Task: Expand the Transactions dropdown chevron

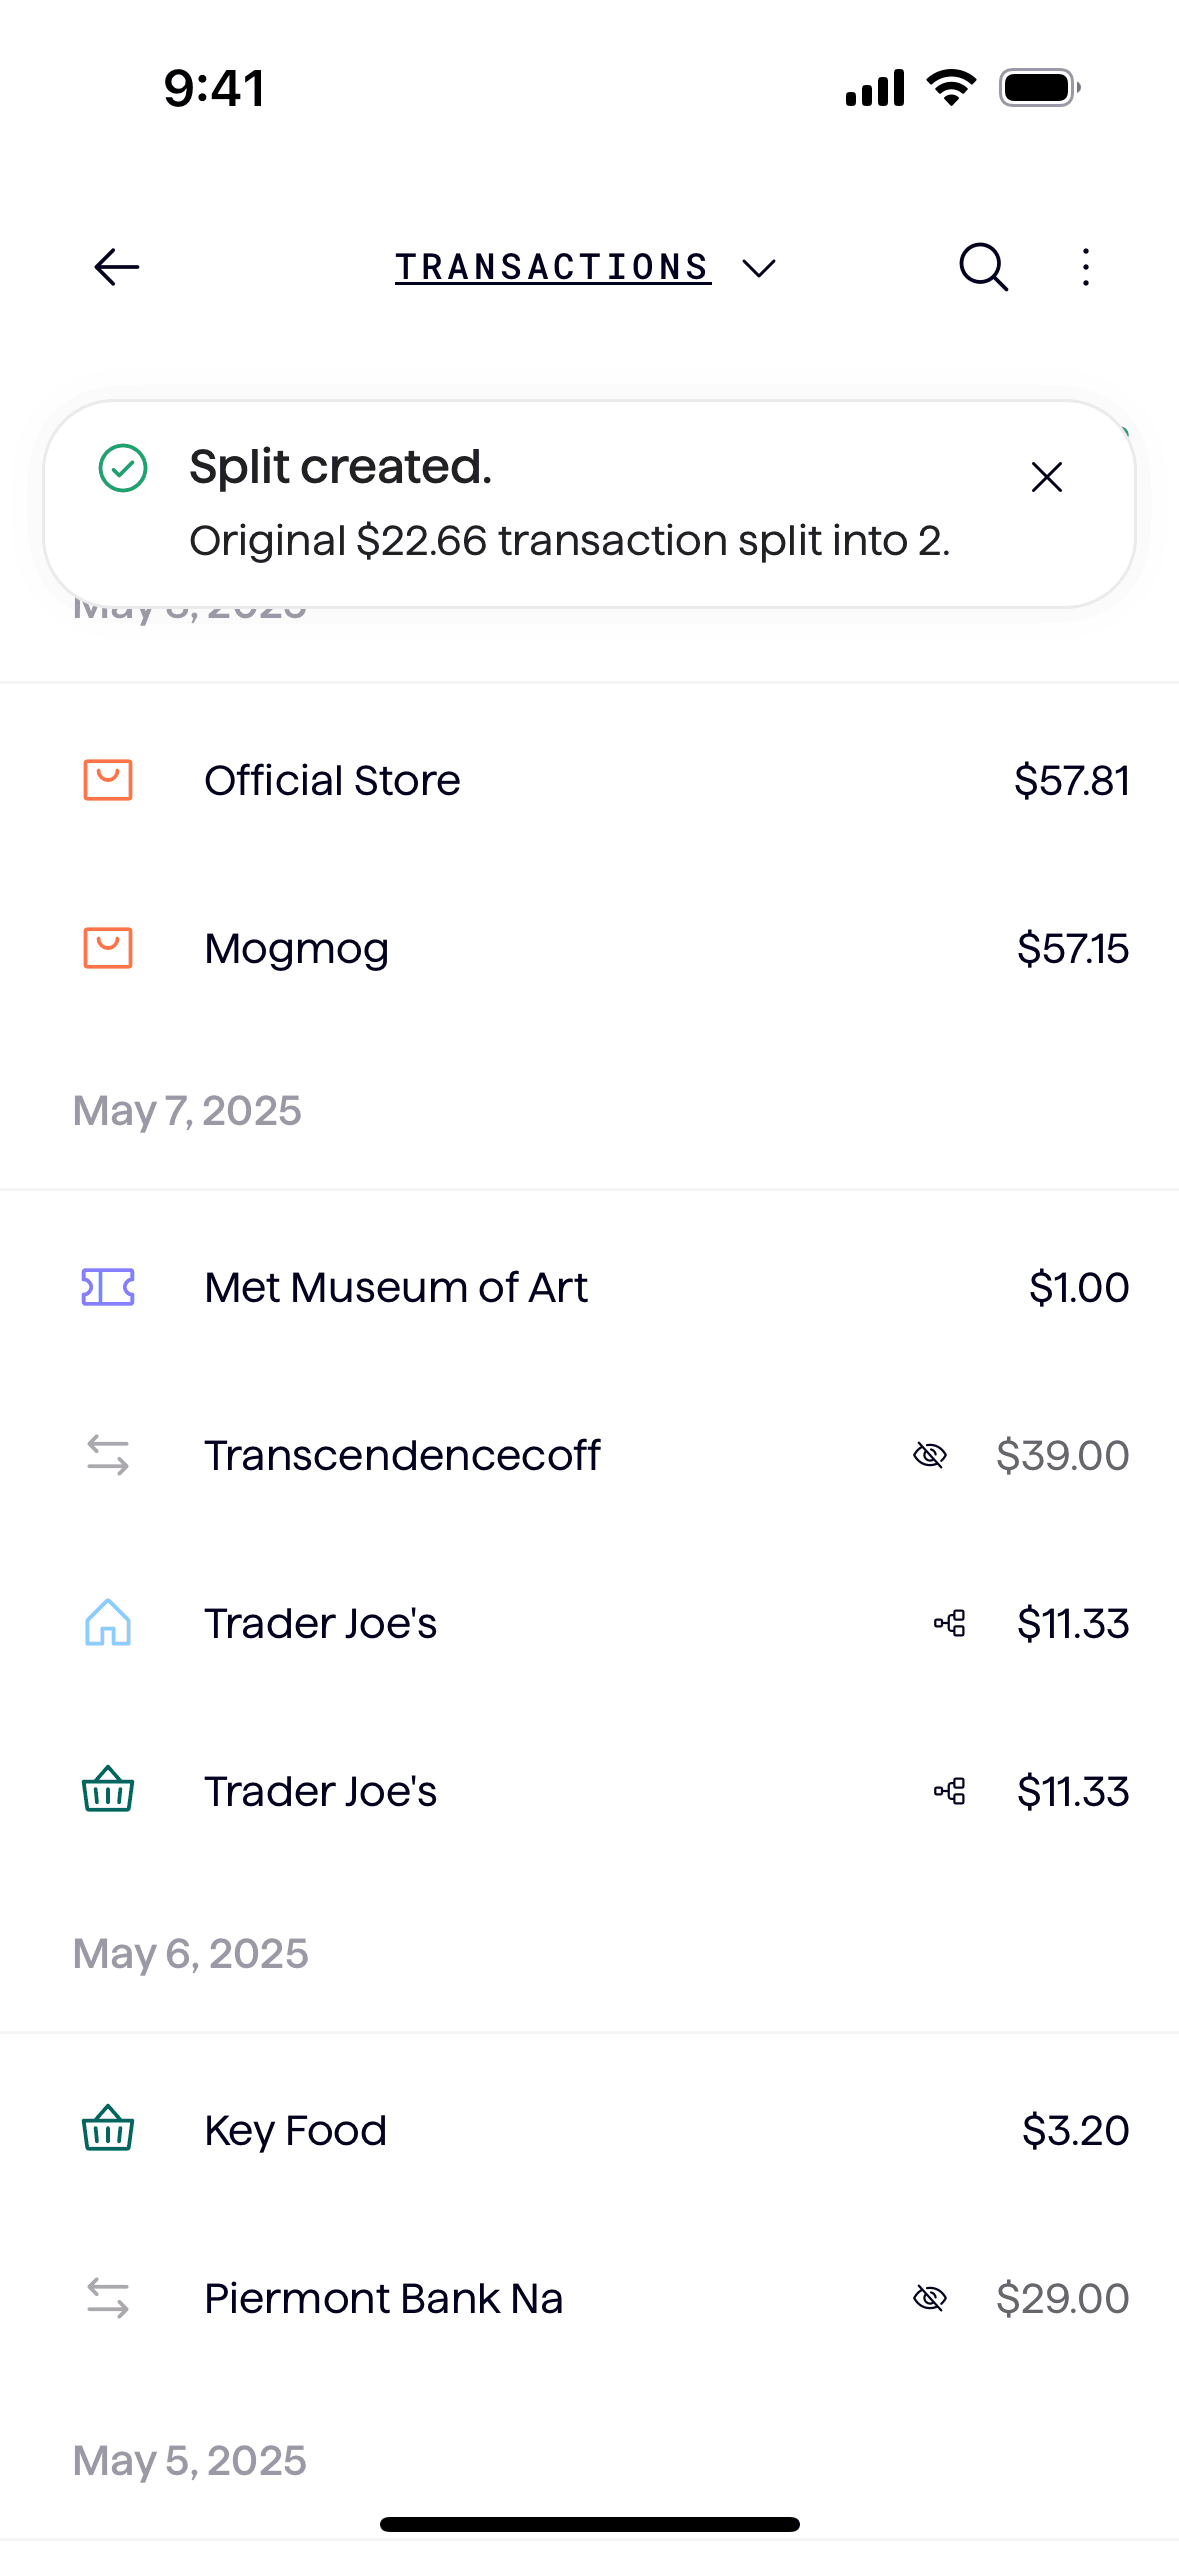Action: (759, 268)
